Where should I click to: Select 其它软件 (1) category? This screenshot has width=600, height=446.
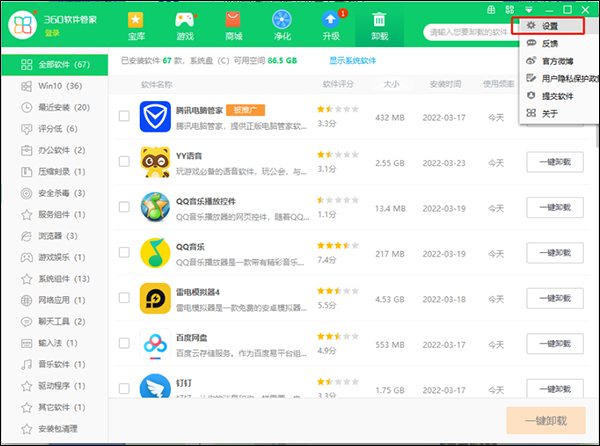55,407
